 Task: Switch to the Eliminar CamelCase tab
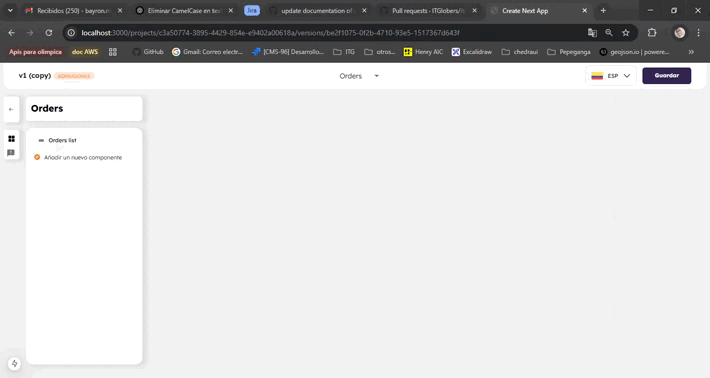[184, 10]
